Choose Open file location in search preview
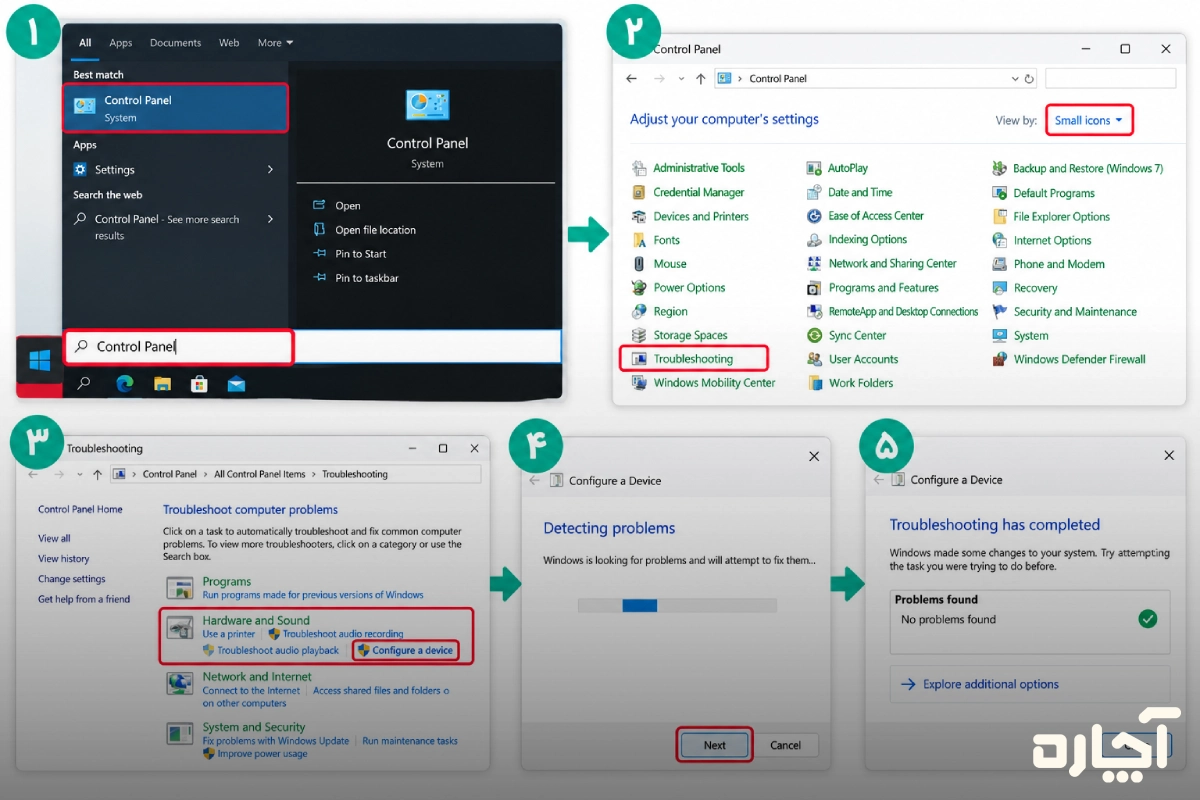The image size is (1200, 800). click(x=375, y=230)
